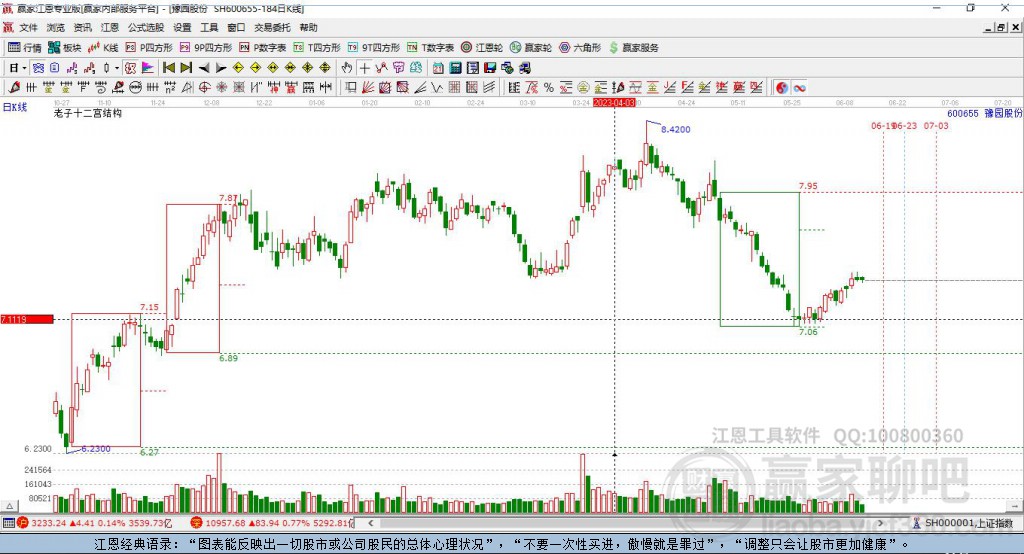Screen dimensions: 1024x554
Task: Open the 资讯 menu
Action: (82, 27)
